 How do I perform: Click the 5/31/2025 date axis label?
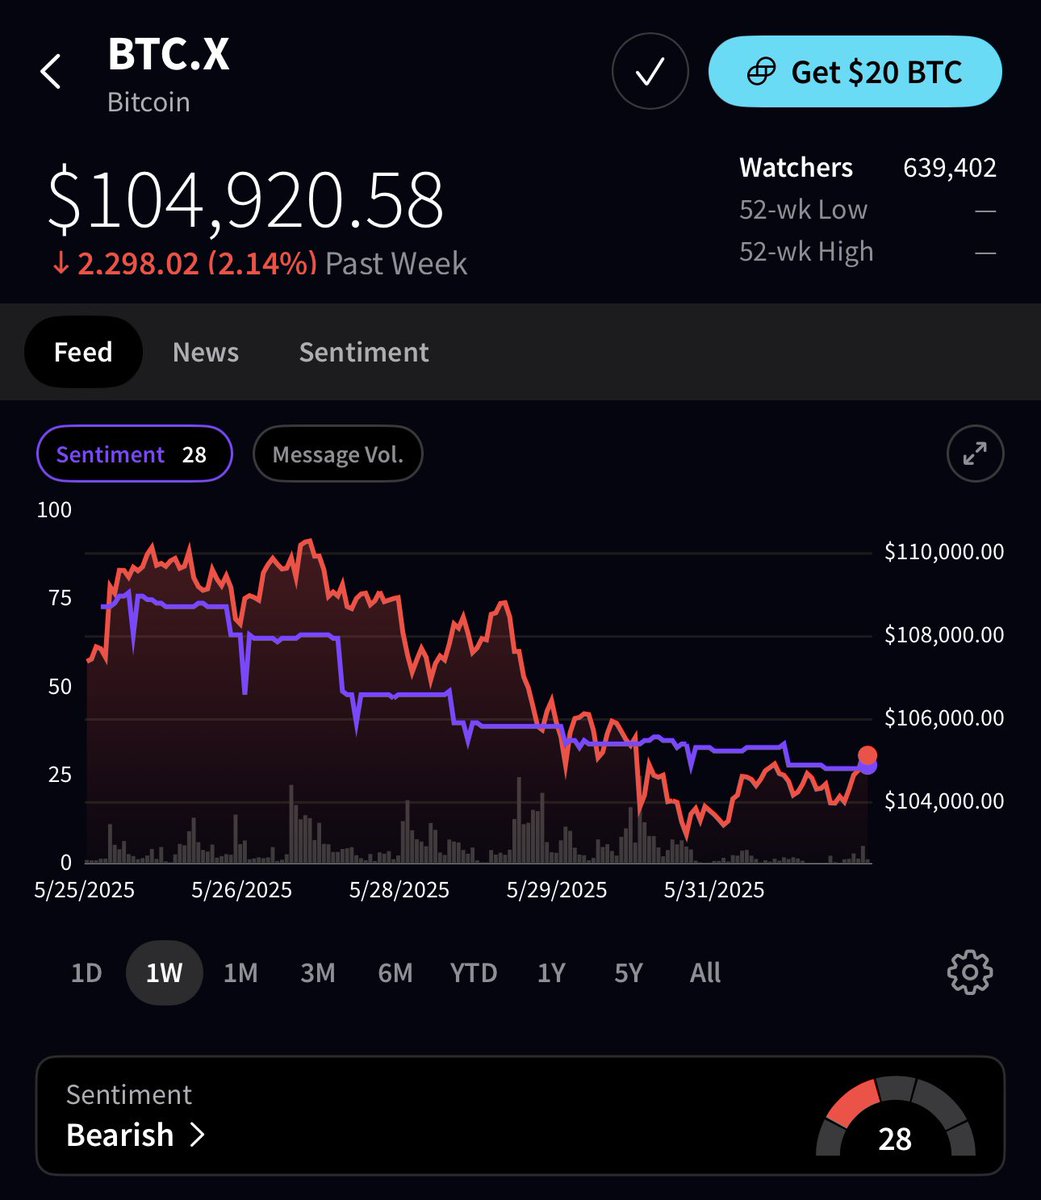pyautogui.click(x=714, y=890)
